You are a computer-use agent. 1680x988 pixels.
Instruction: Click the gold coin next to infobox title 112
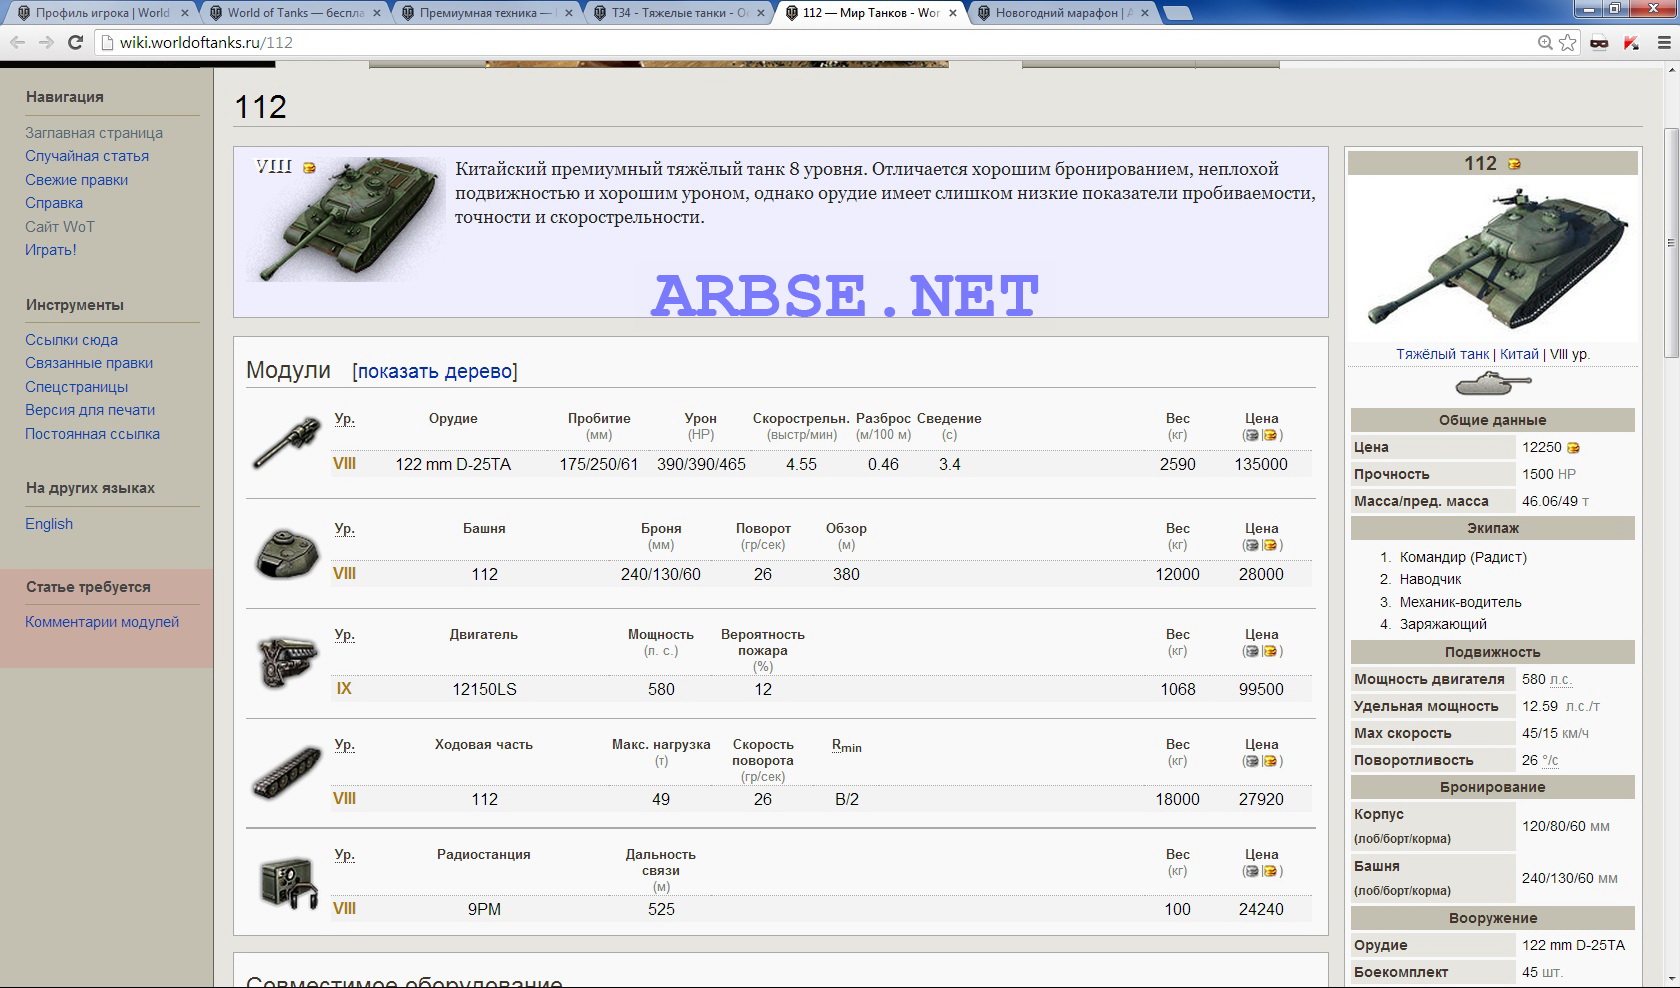[1514, 164]
